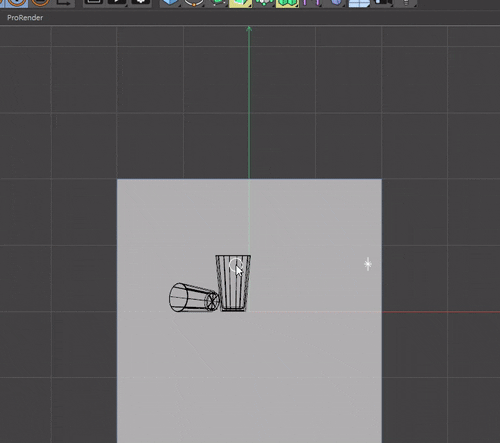Click the highlighted green Volume Builder icon
500x443 pixels.
(287, 3)
